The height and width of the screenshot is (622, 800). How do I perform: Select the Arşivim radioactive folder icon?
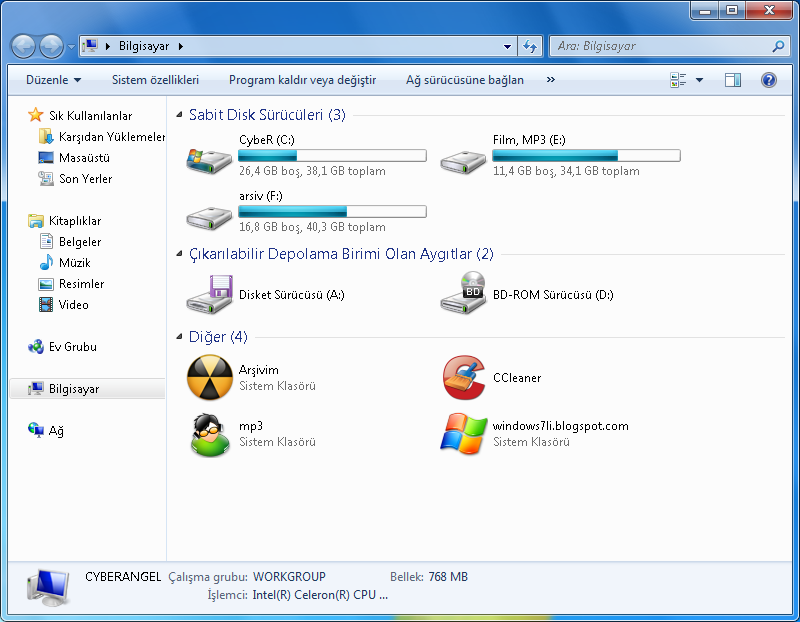(210, 378)
